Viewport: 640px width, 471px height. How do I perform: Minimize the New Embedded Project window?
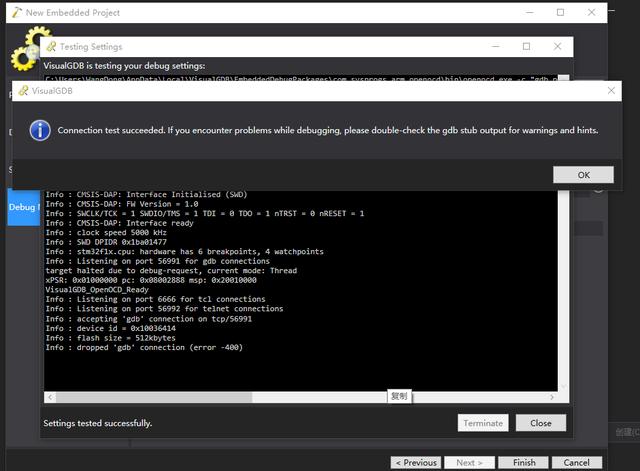[530, 13]
